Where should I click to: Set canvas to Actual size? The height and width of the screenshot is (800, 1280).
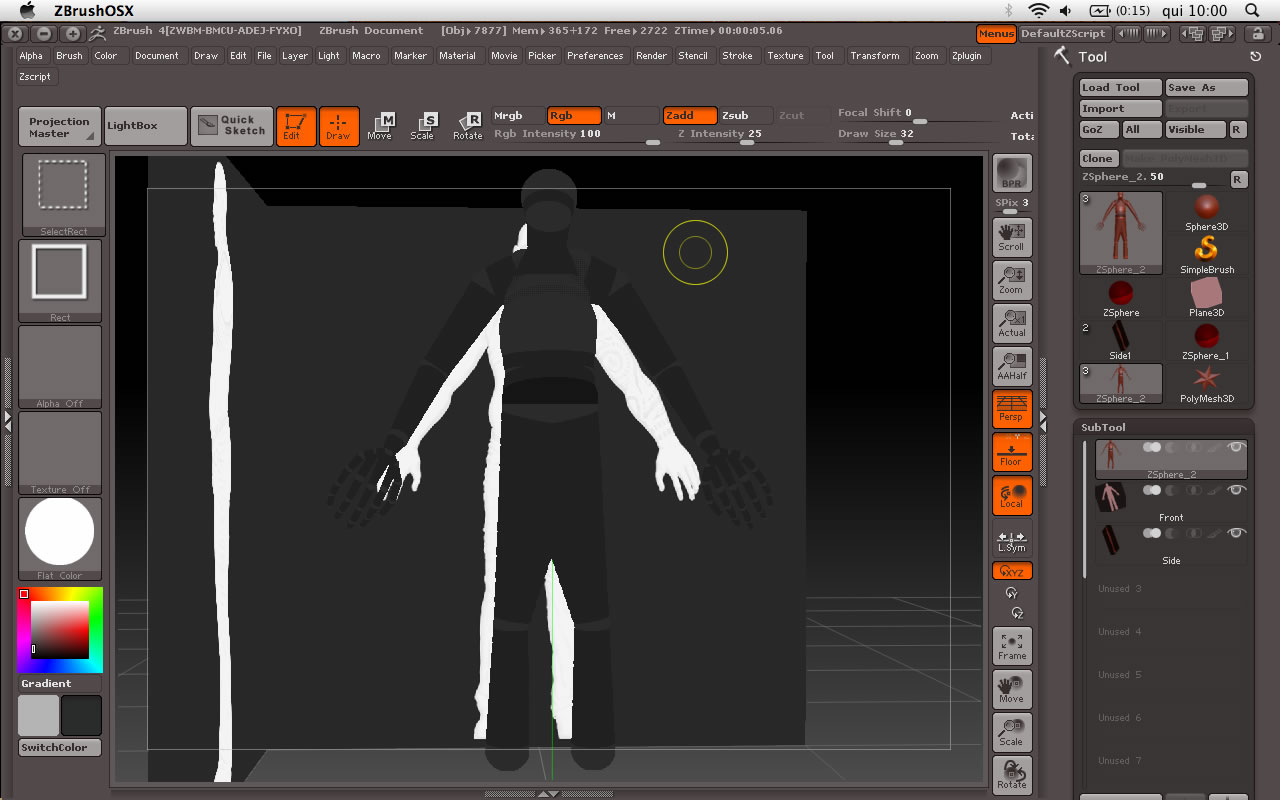pos(1012,323)
